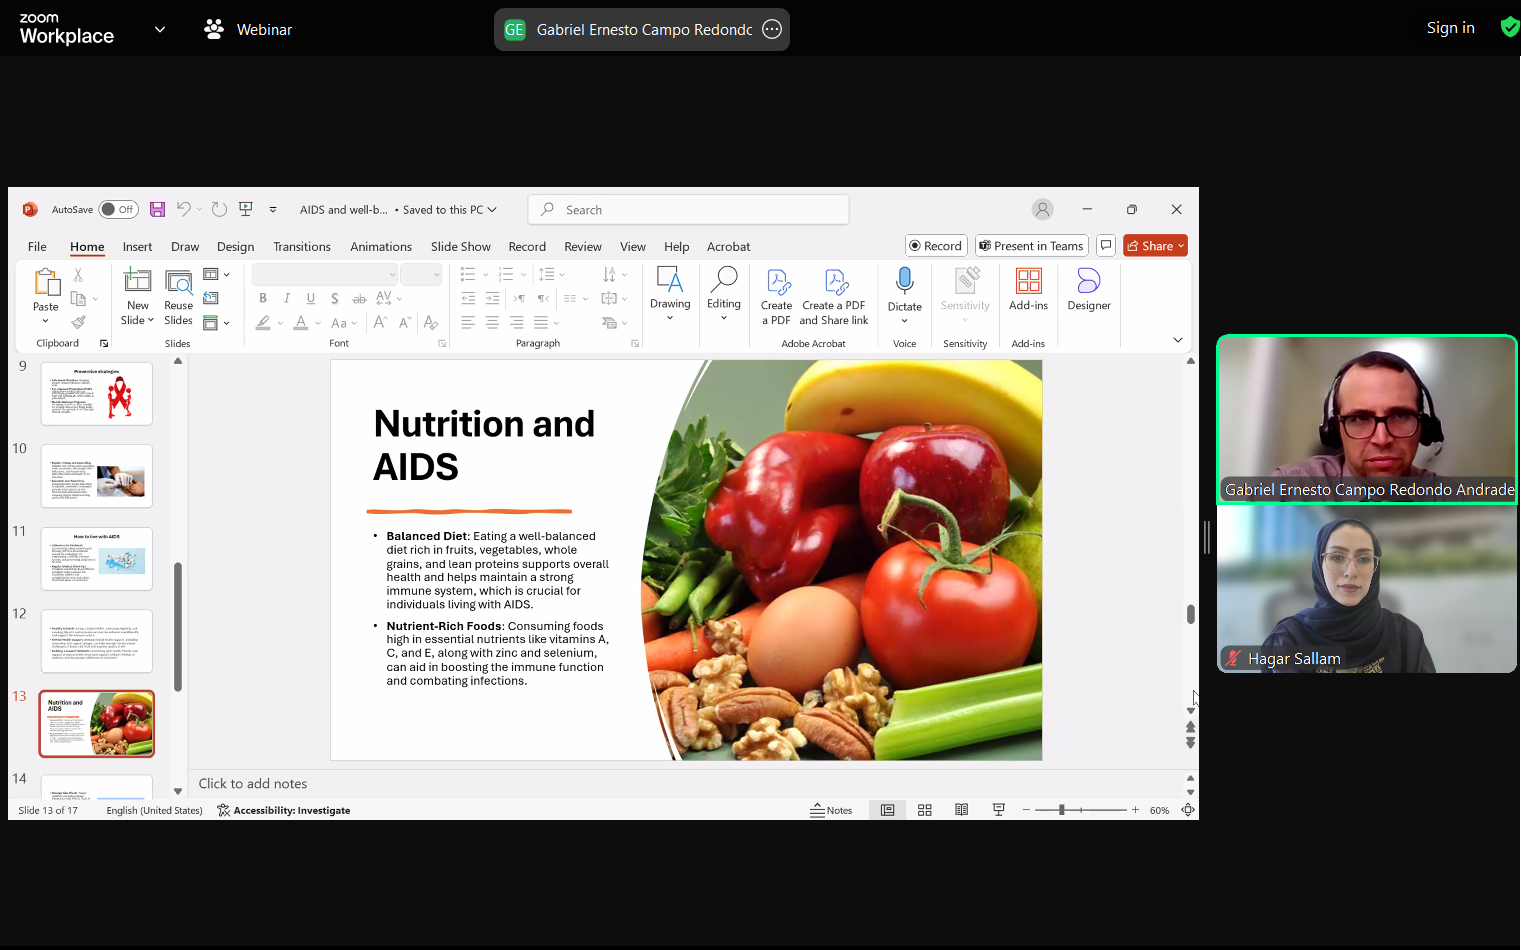The width and height of the screenshot is (1521, 950).
Task: Click the Create a PDF icon
Action: (x=776, y=283)
